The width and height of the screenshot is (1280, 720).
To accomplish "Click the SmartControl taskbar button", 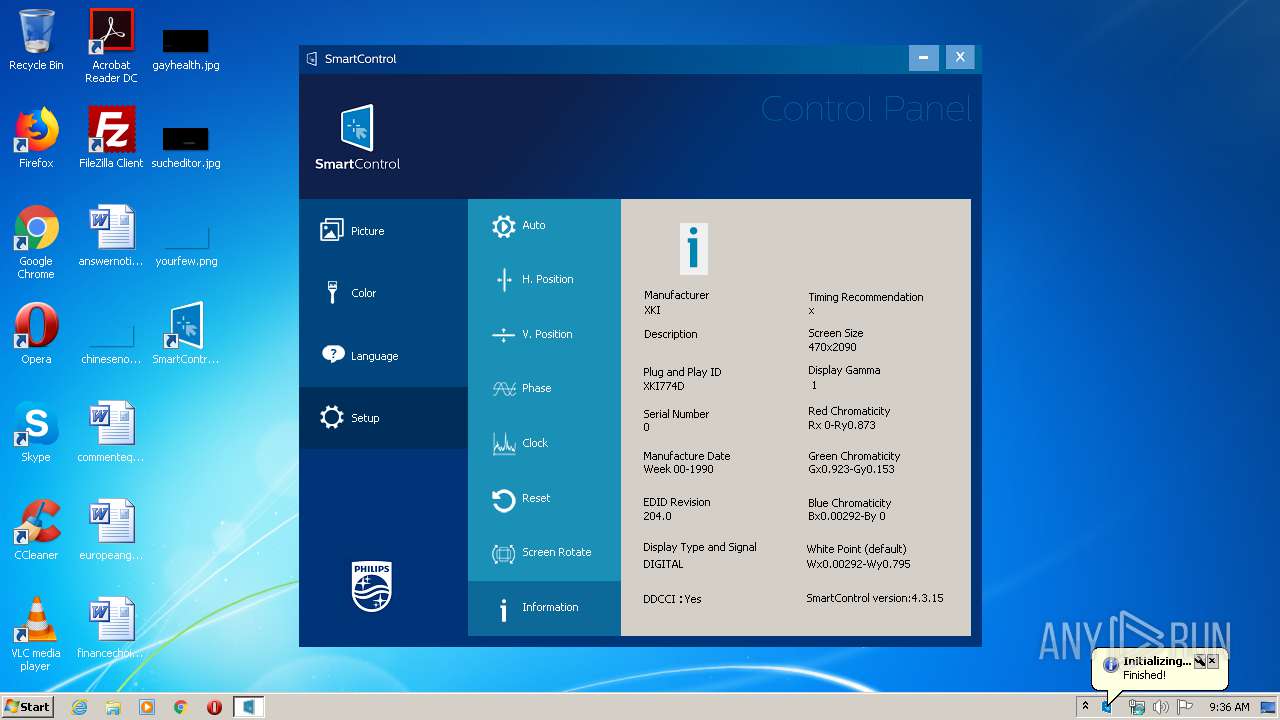I will pos(249,707).
